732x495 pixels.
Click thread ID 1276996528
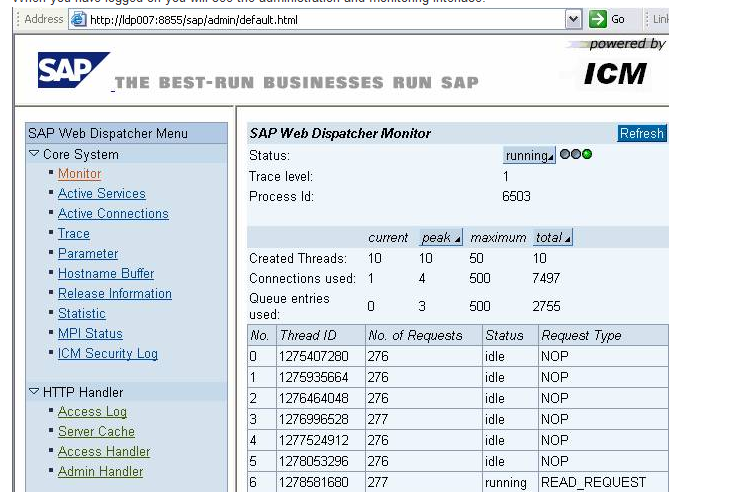click(314, 419)
